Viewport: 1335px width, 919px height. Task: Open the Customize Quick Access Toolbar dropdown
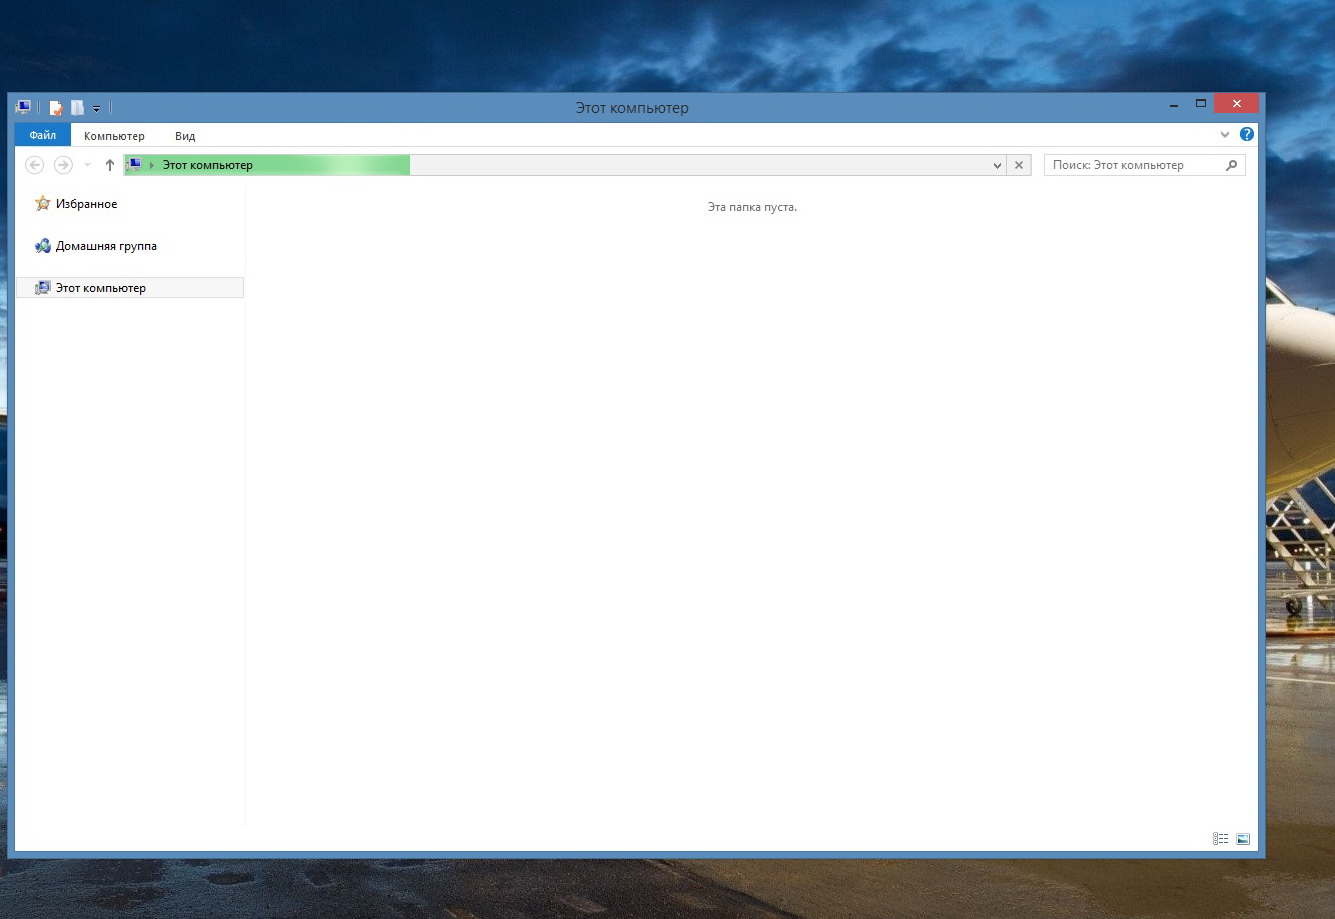tap(97, 108)
